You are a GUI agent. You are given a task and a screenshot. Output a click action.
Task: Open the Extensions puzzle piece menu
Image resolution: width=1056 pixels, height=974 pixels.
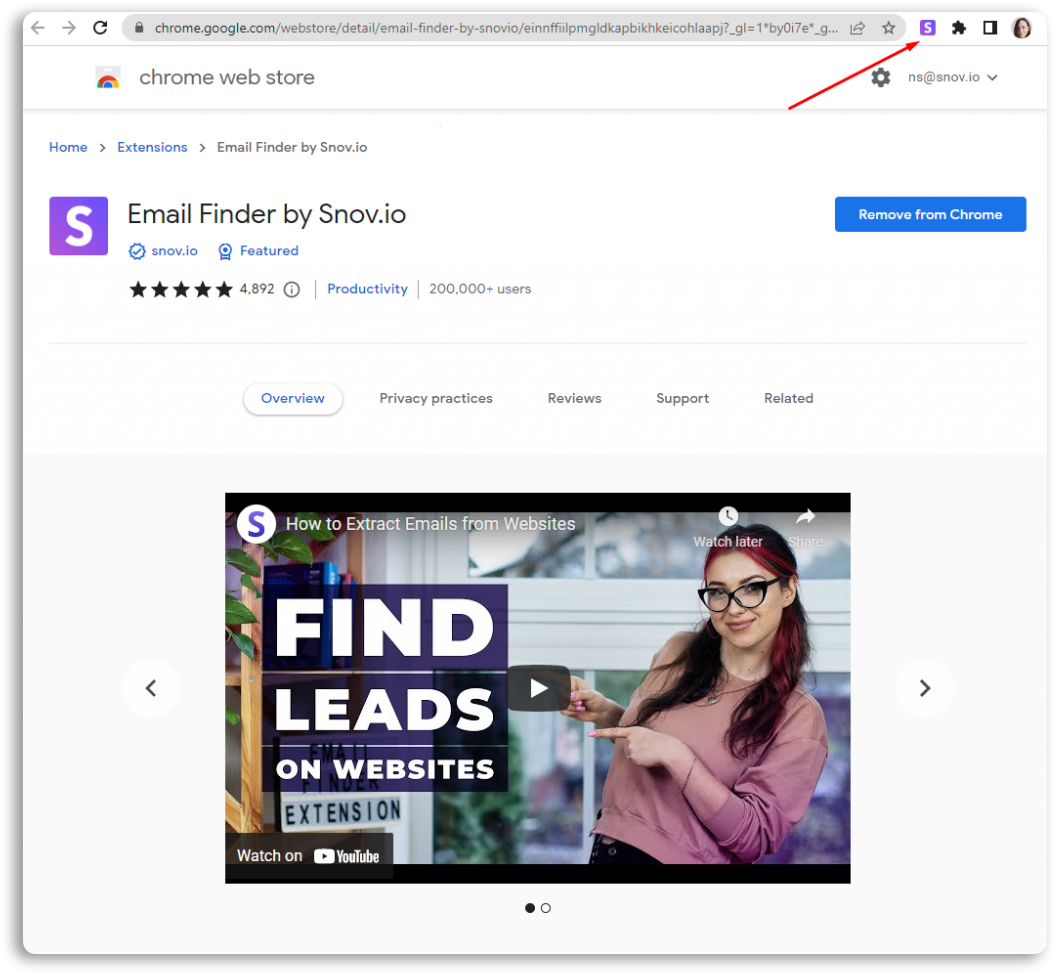[958, 28]
